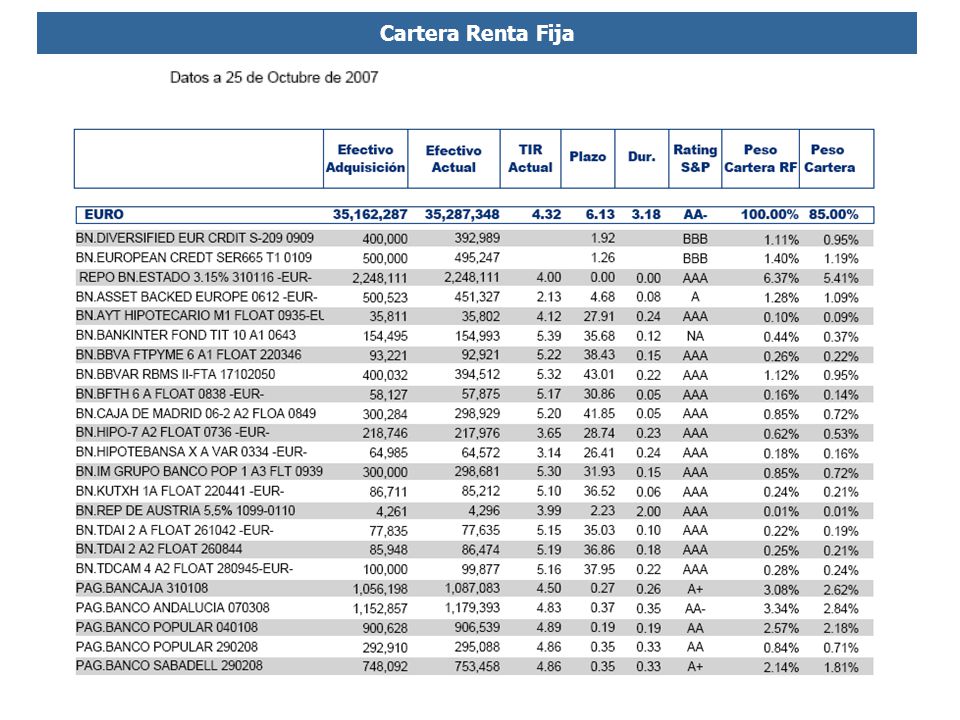Image resolution: width=960 pixels, height=720 pixels.
Task: Click the 'TIR Actual' column header
Action: [530, 159]
